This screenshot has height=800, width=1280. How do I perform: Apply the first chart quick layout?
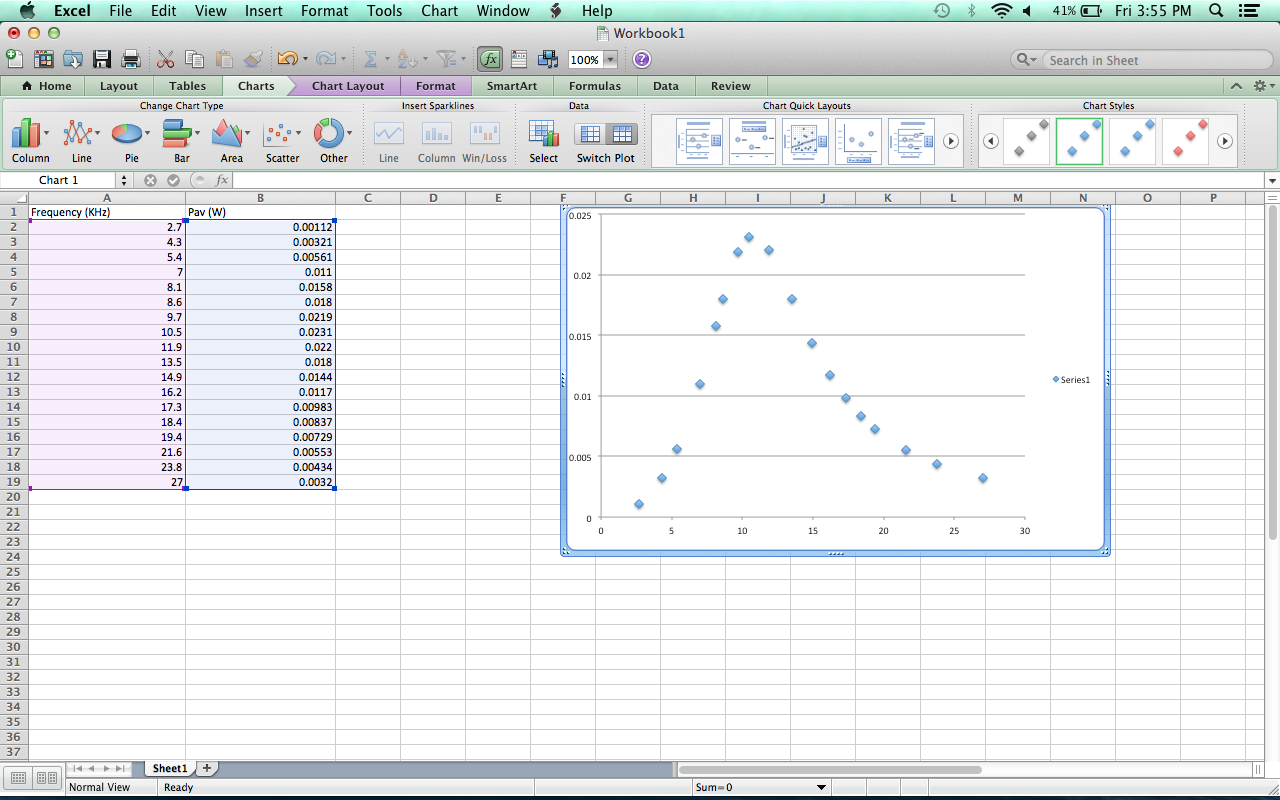(x=699, y=141)
